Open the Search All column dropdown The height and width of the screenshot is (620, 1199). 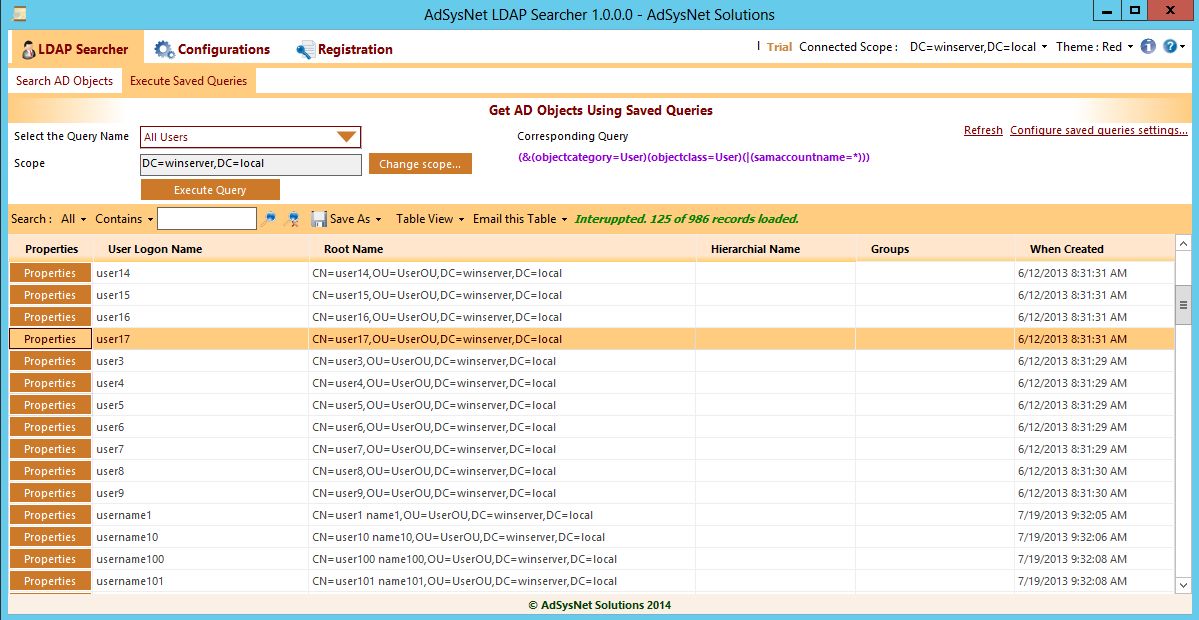click(x=73, y=219)
